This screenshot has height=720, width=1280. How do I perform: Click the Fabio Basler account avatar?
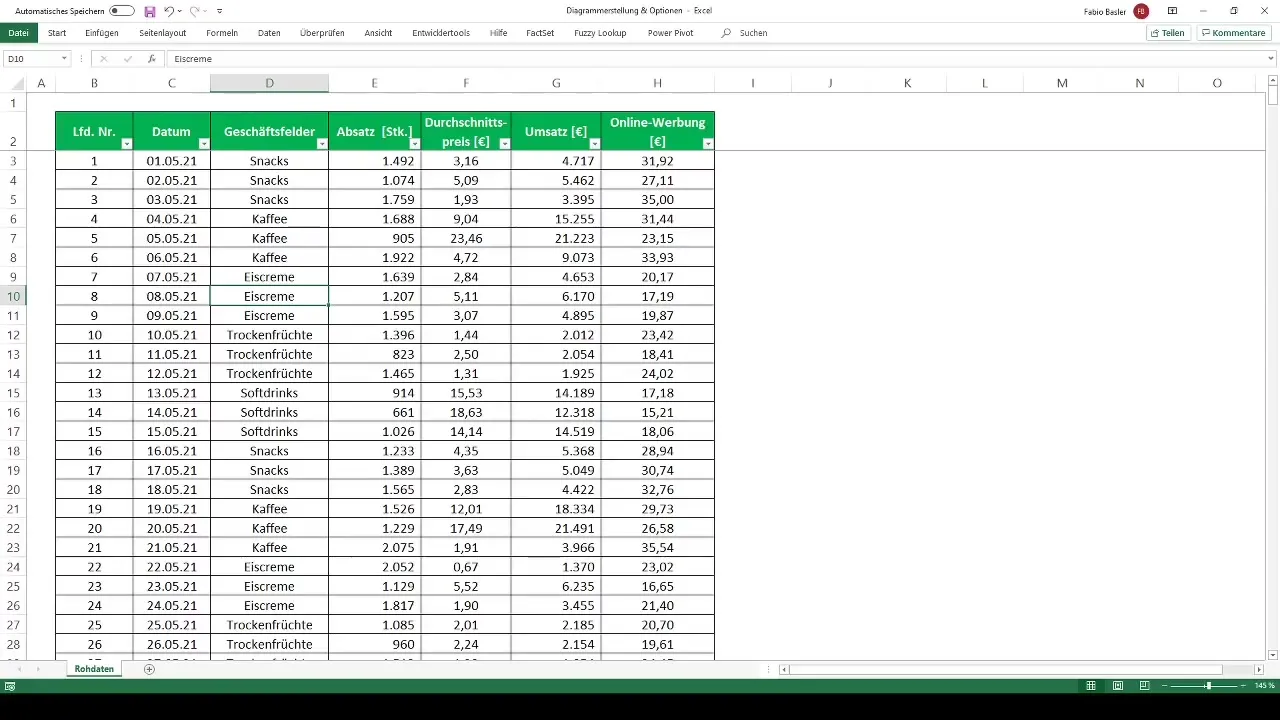[1141, 11]
